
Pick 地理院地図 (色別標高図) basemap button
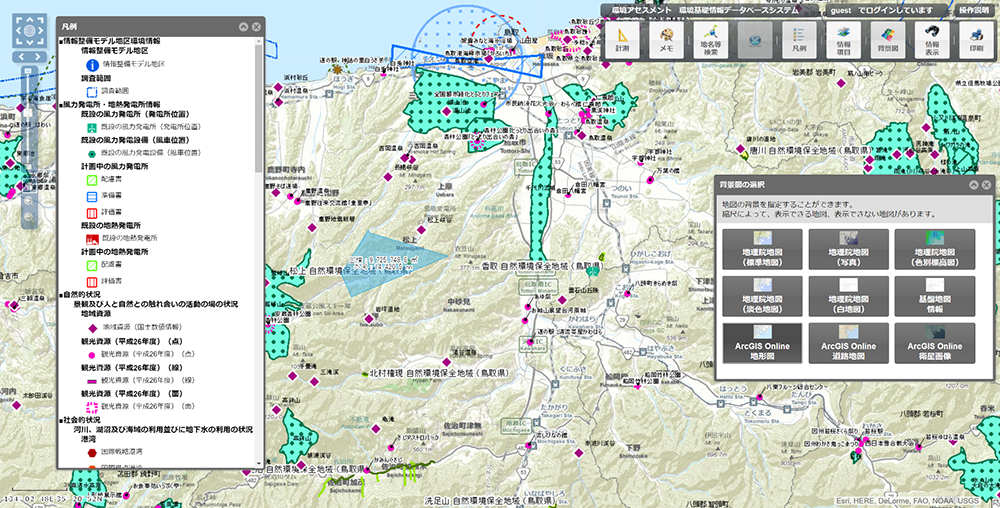935,249
